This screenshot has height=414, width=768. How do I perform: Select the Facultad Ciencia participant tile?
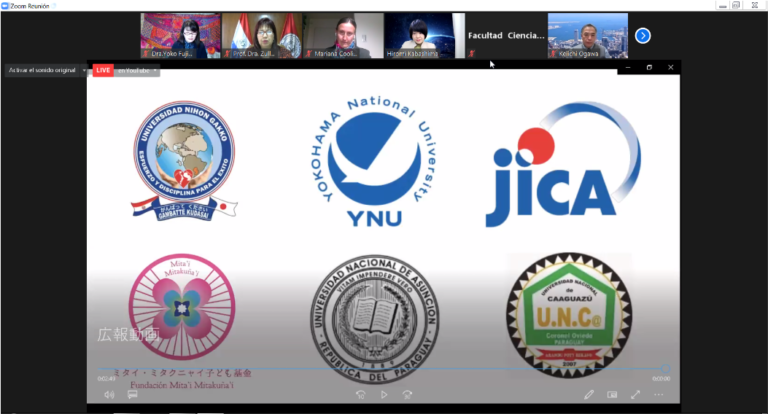tap(506, 36)
